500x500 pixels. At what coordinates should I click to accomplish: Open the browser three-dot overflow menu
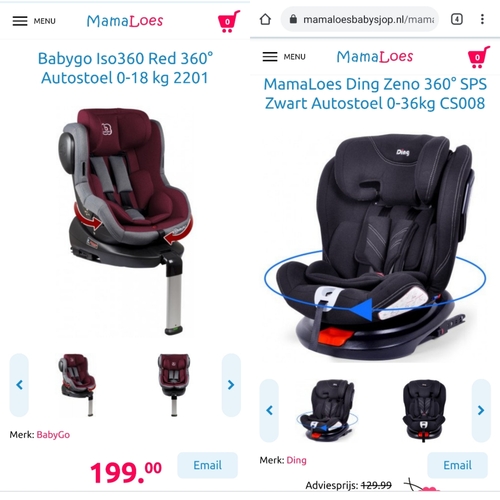click(x=482, y=19)
